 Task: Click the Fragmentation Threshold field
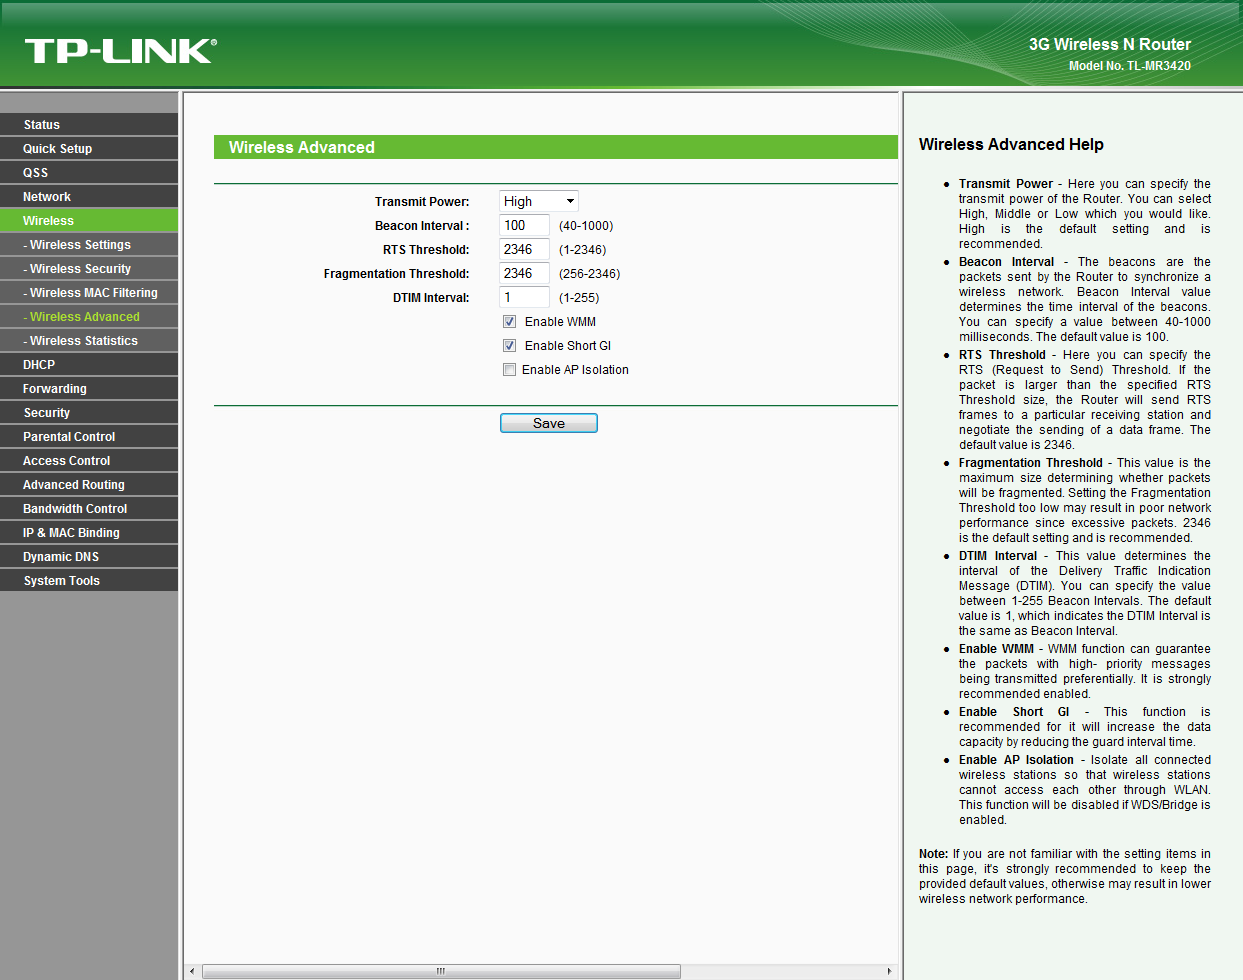[x=524, y=274]
